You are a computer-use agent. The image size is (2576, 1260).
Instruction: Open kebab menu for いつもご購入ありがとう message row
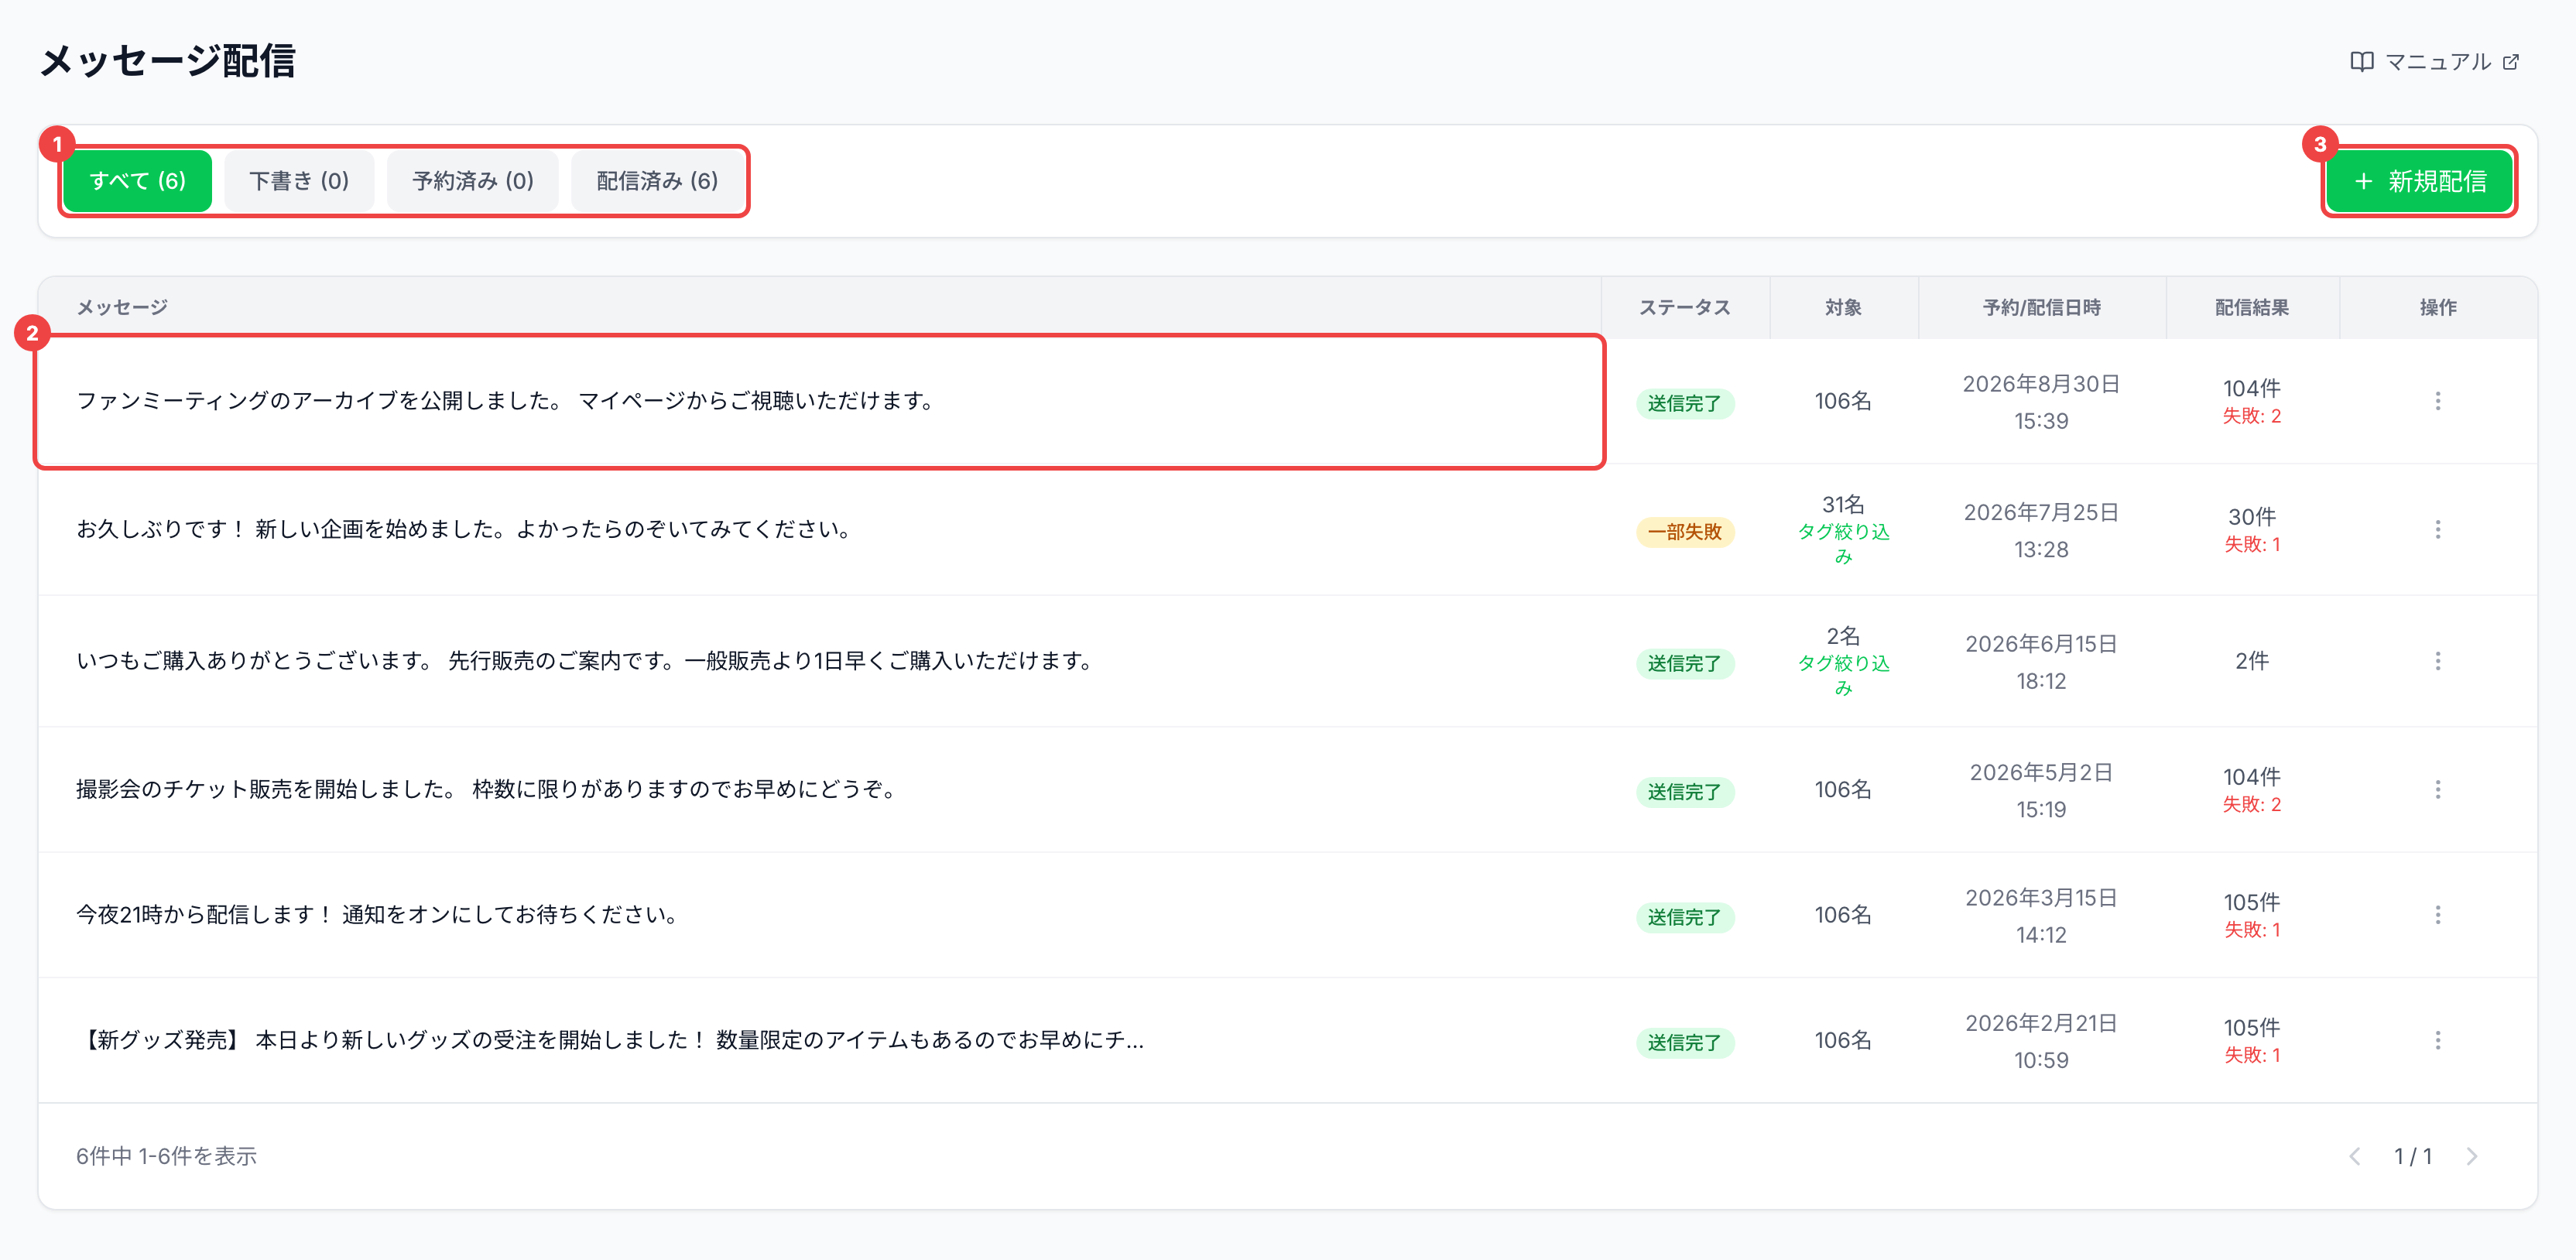pyautogui.click(x=2437, y=661)
